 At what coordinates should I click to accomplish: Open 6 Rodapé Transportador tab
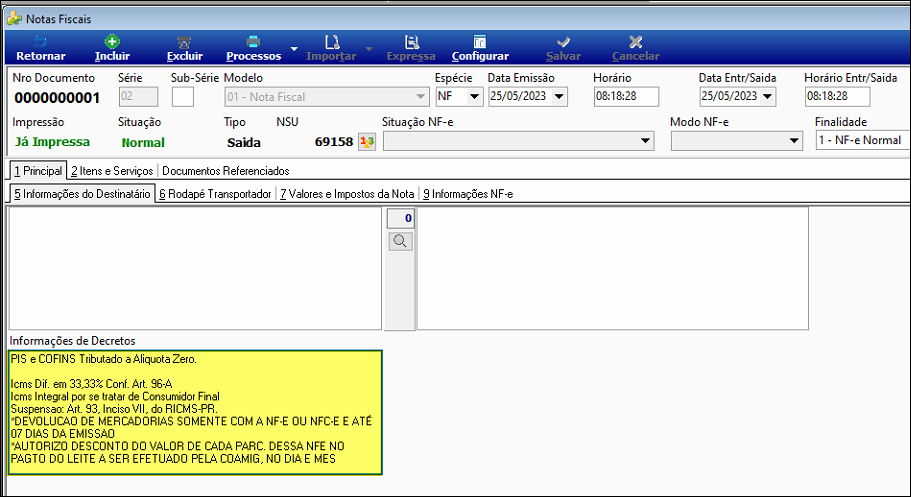pyautogui.click(x=216, y=194)
